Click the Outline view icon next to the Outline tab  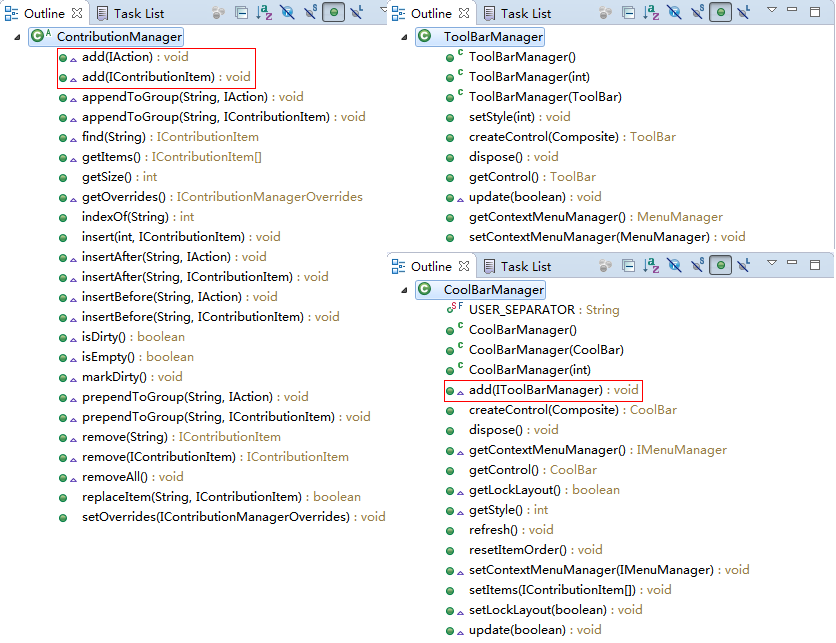tap(9, 12)
